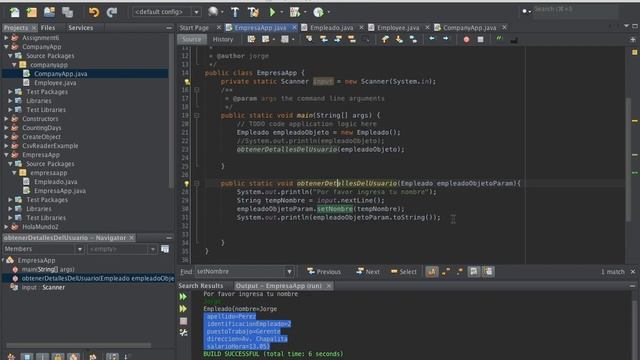This screenshot has height=360, width=640.
Task: Click the Save All toolbar icon
Action: click(x=67, y=12)
